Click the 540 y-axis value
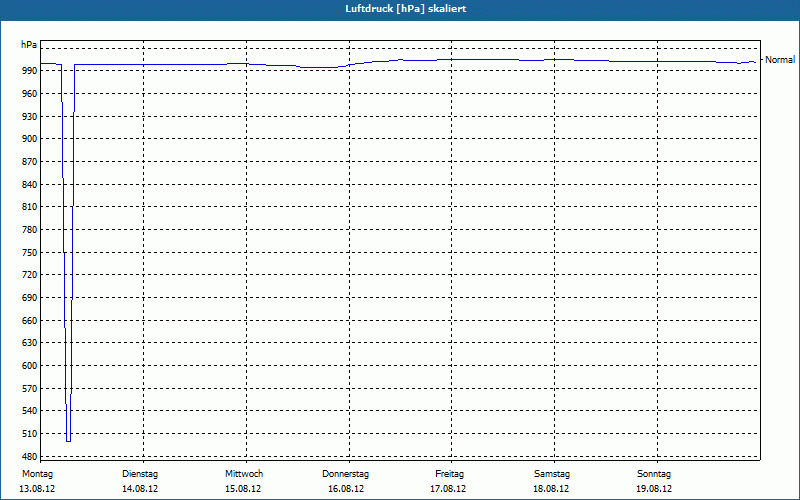 pos(29,411)
